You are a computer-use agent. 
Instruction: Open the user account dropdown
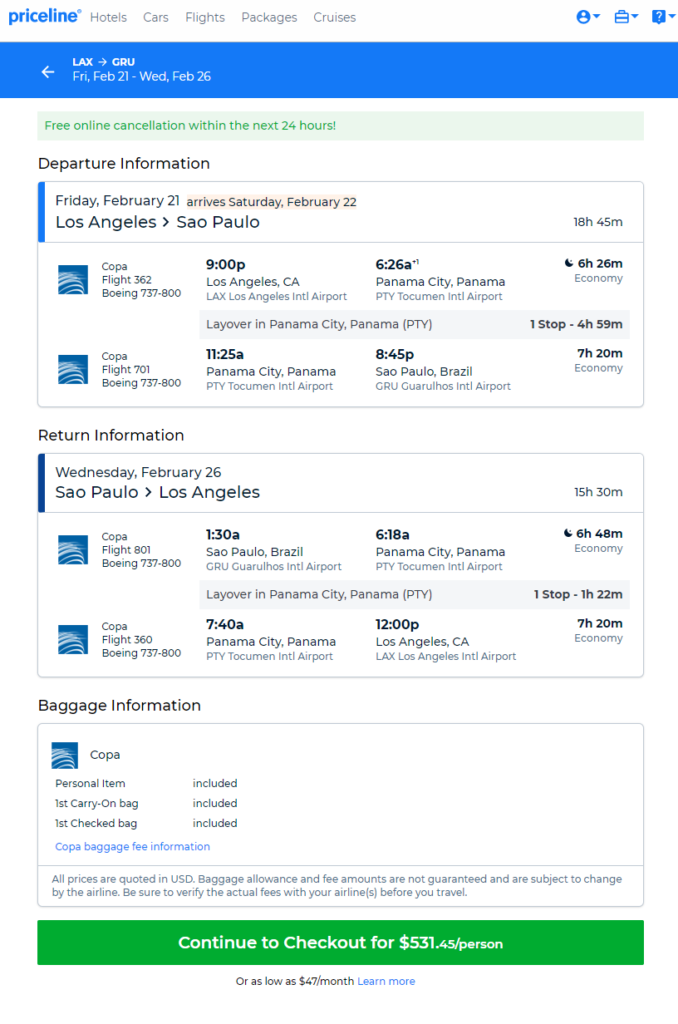tap(588, 17)
